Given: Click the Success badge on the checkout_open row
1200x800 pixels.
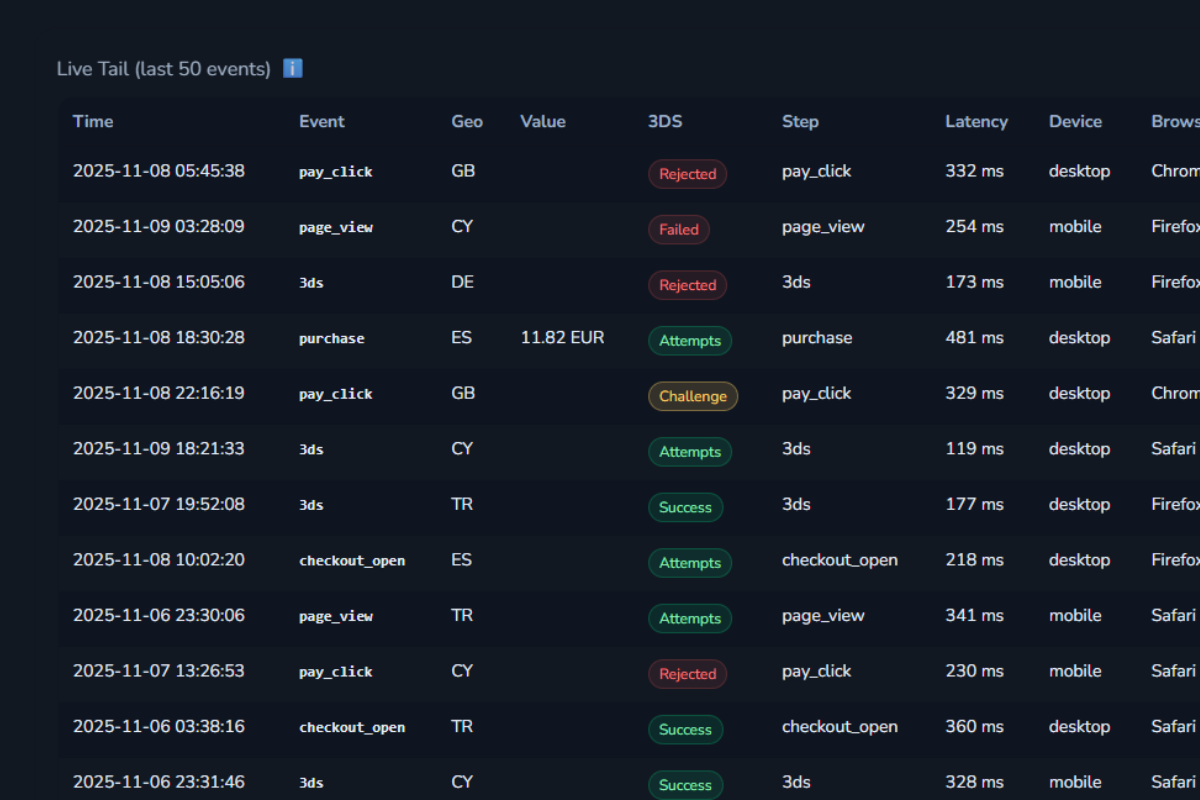Looking at the screenshot, I should tap(685, 729).
